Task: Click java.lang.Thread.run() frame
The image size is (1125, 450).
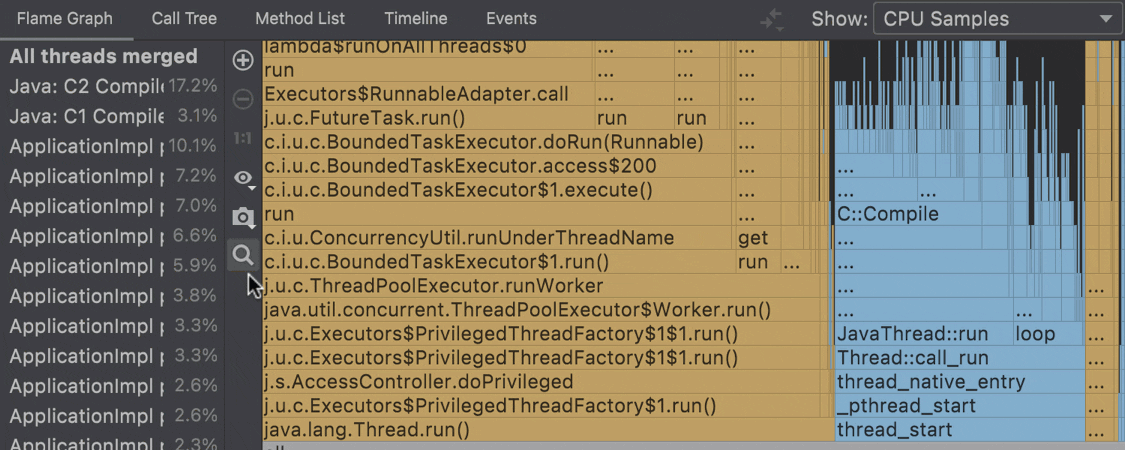Action: click(548, 431)
